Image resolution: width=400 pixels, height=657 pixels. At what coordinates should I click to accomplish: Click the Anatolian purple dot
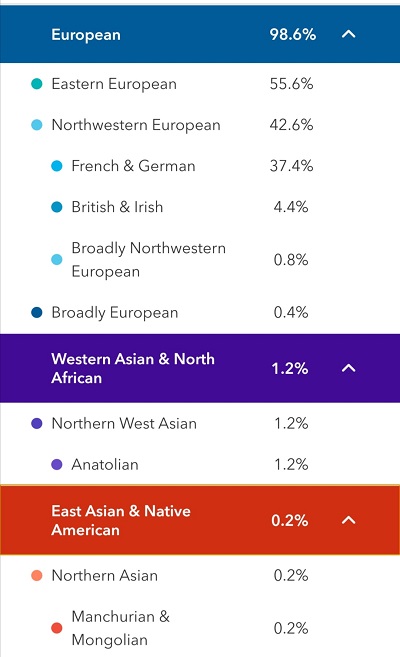pos(57,464)
